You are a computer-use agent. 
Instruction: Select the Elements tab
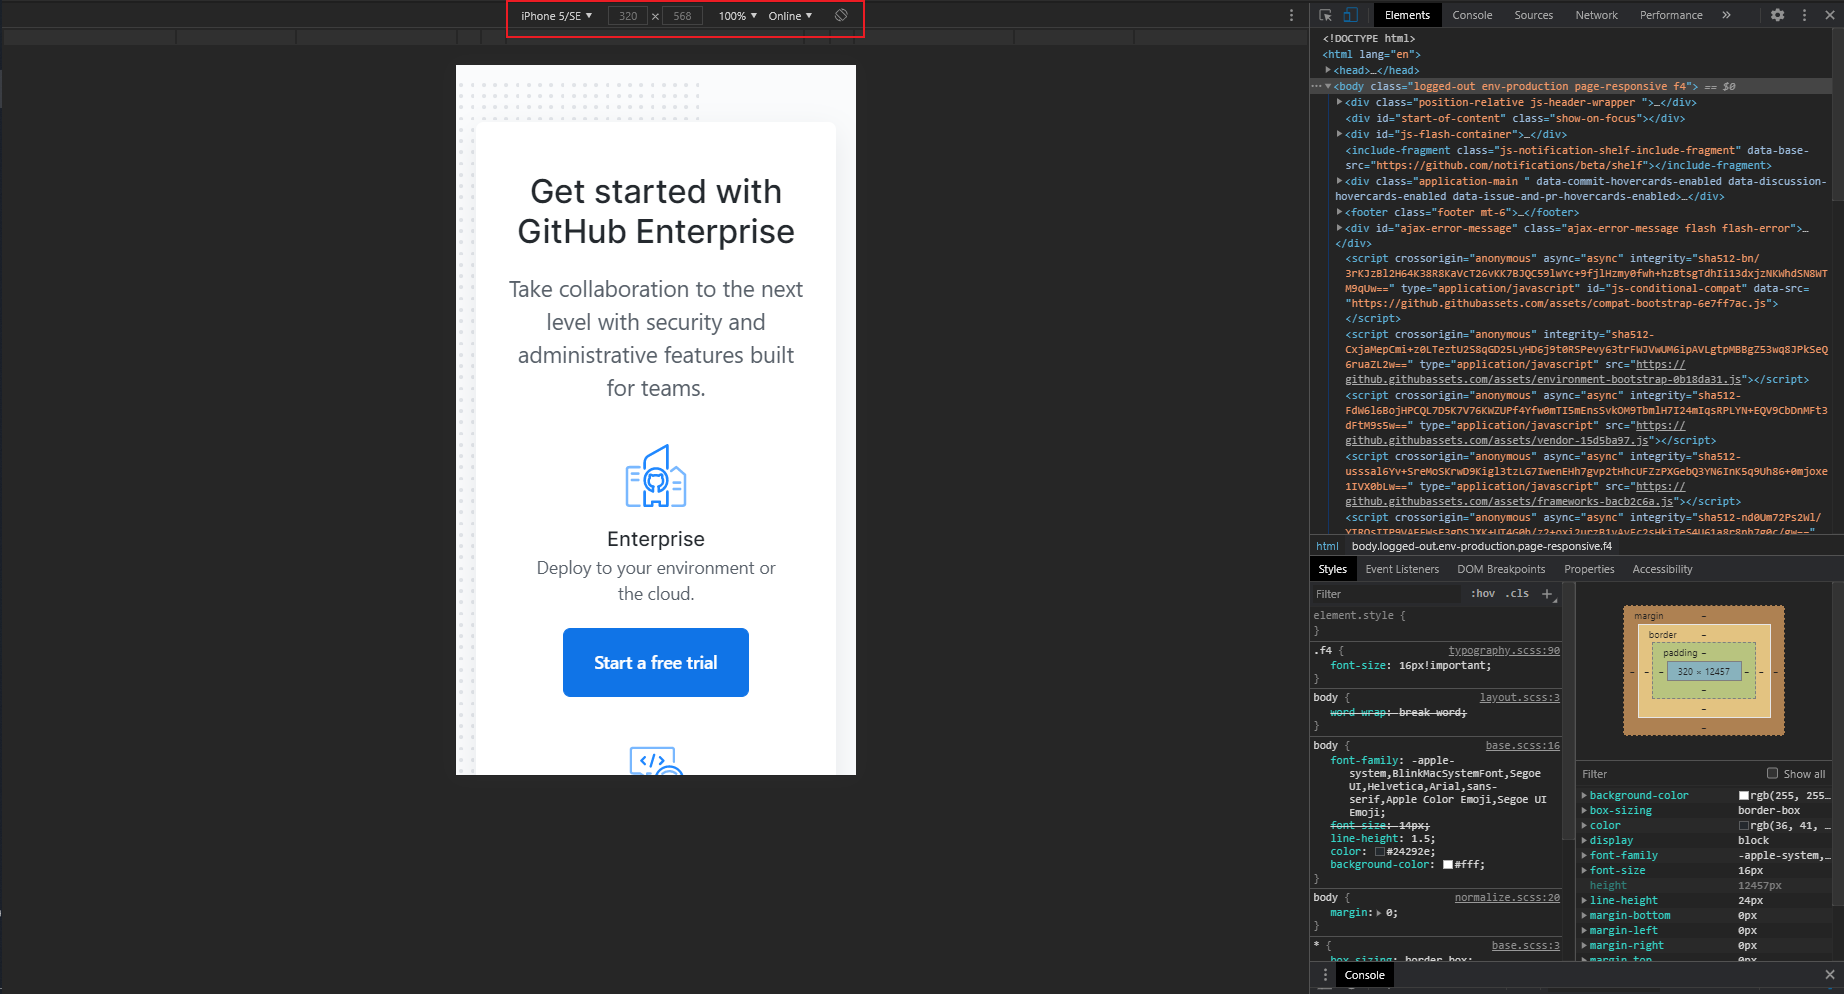tap(1407, 15)
